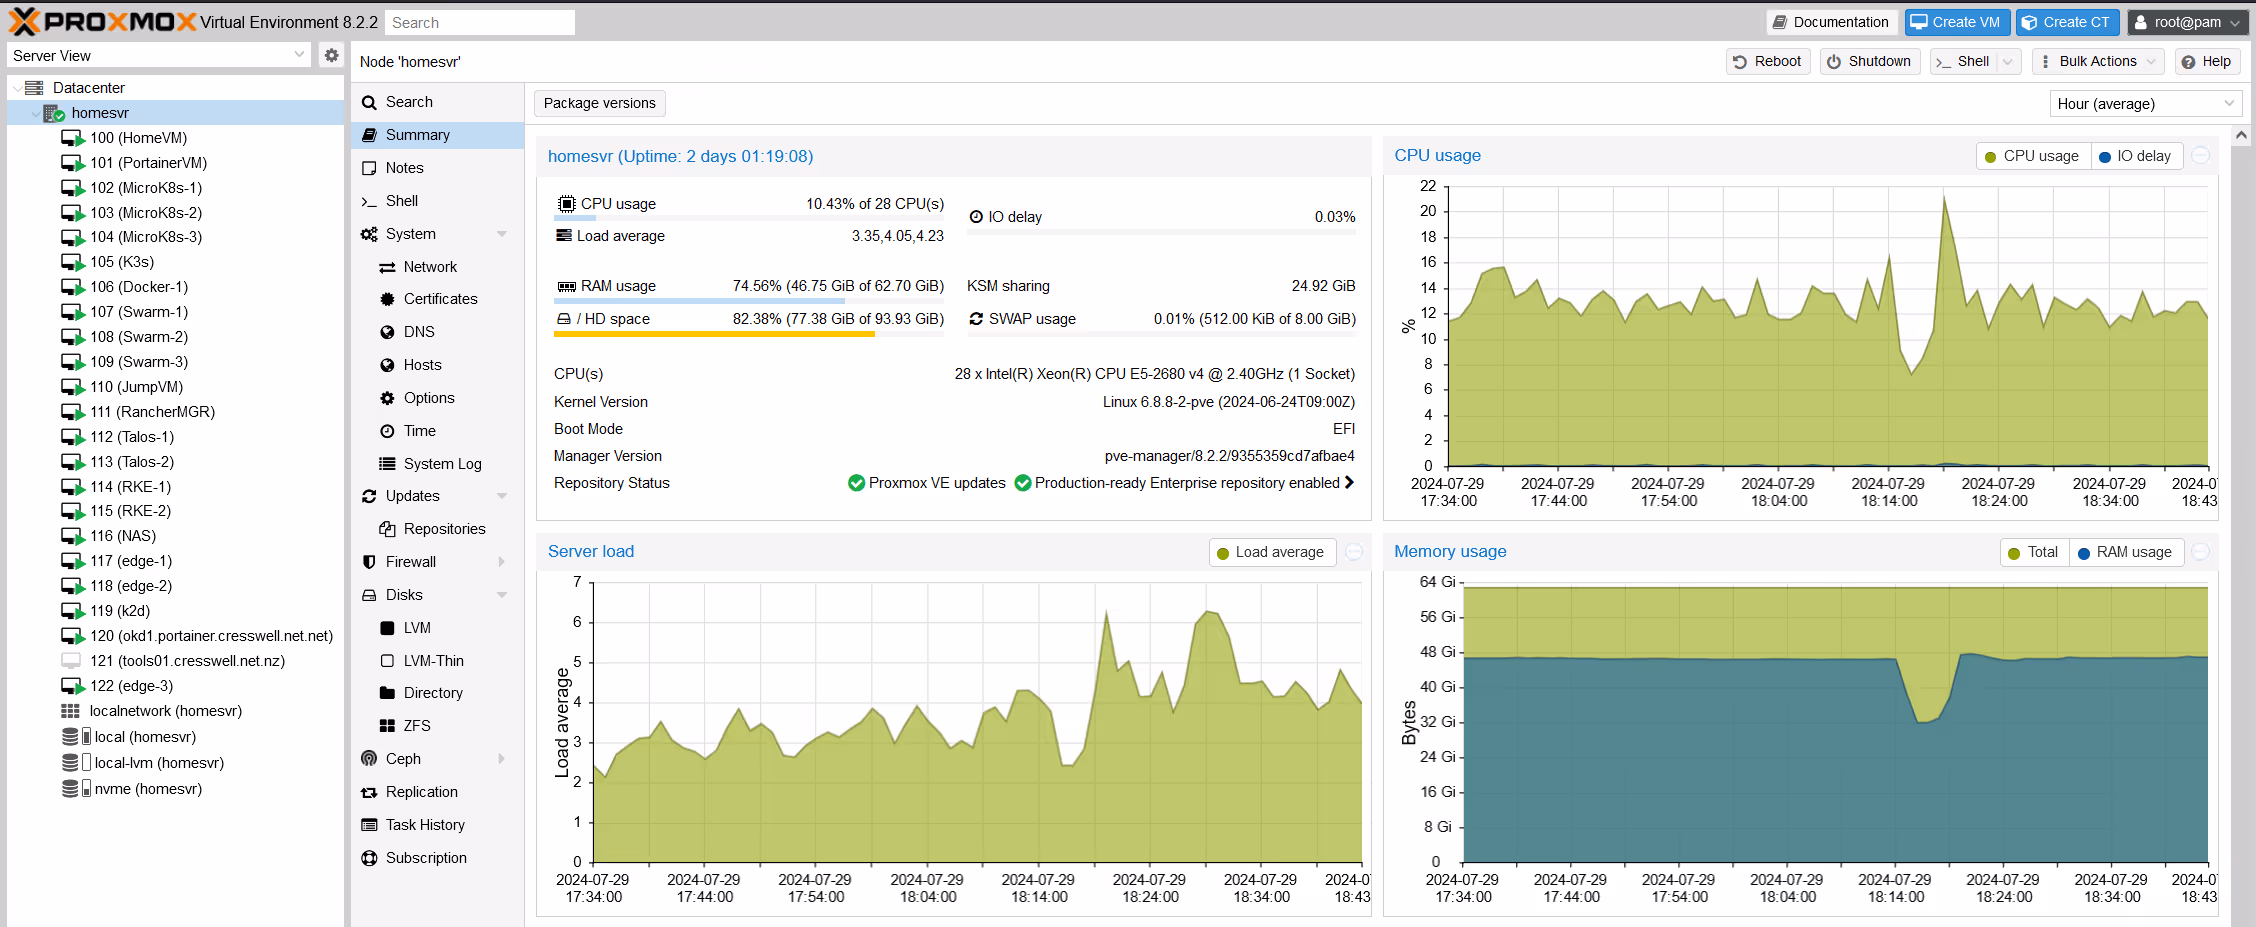This screenshot has height=927, width=2256.
Task: Click the Time clock icon
Action: pos(387,431)
